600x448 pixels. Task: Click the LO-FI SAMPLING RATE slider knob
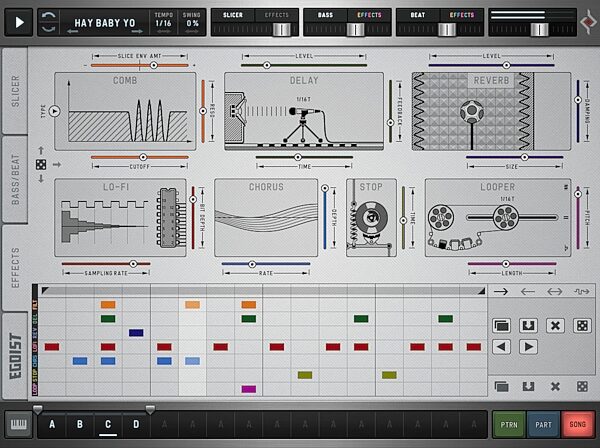pyautogui.click(x=133, y=264)
